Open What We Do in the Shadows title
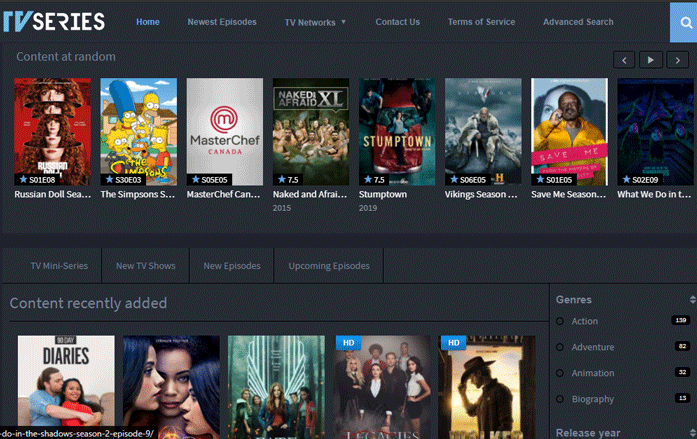697x439 pixels. [654, 195]
